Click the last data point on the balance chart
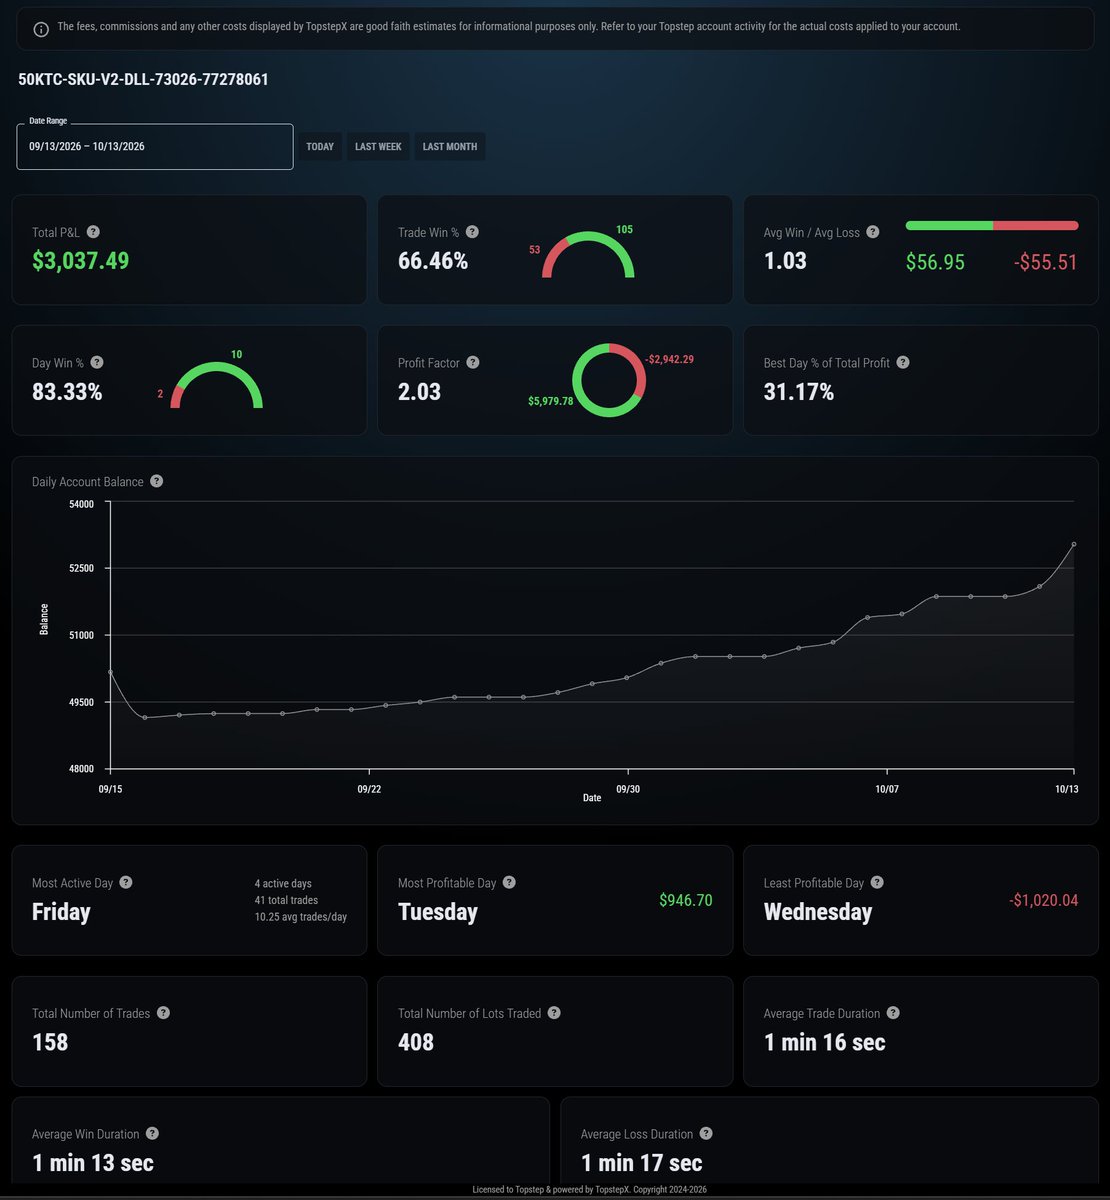 (1074, 544)
